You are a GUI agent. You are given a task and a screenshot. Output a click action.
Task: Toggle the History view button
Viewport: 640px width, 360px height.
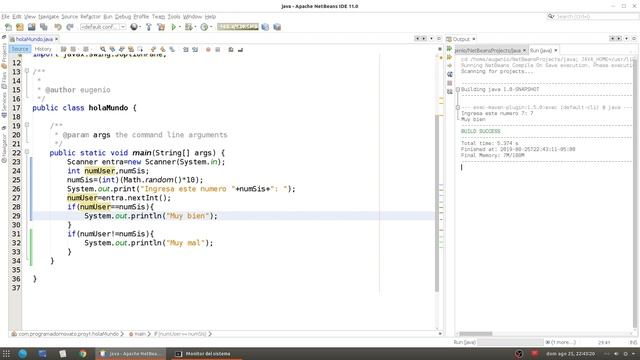(43, 49)
